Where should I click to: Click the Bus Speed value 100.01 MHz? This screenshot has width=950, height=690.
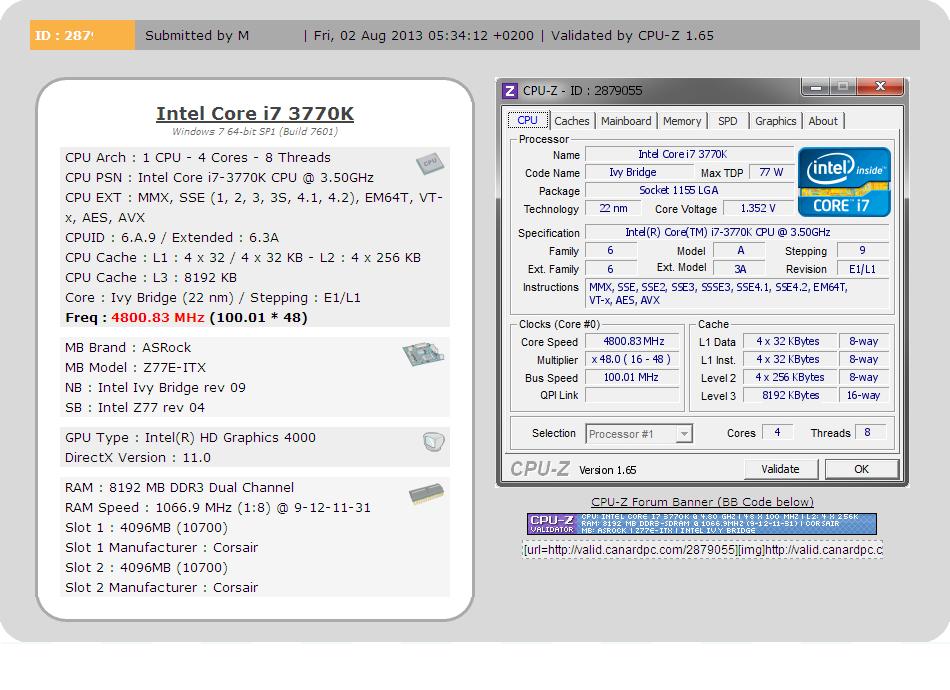(633, 377)
